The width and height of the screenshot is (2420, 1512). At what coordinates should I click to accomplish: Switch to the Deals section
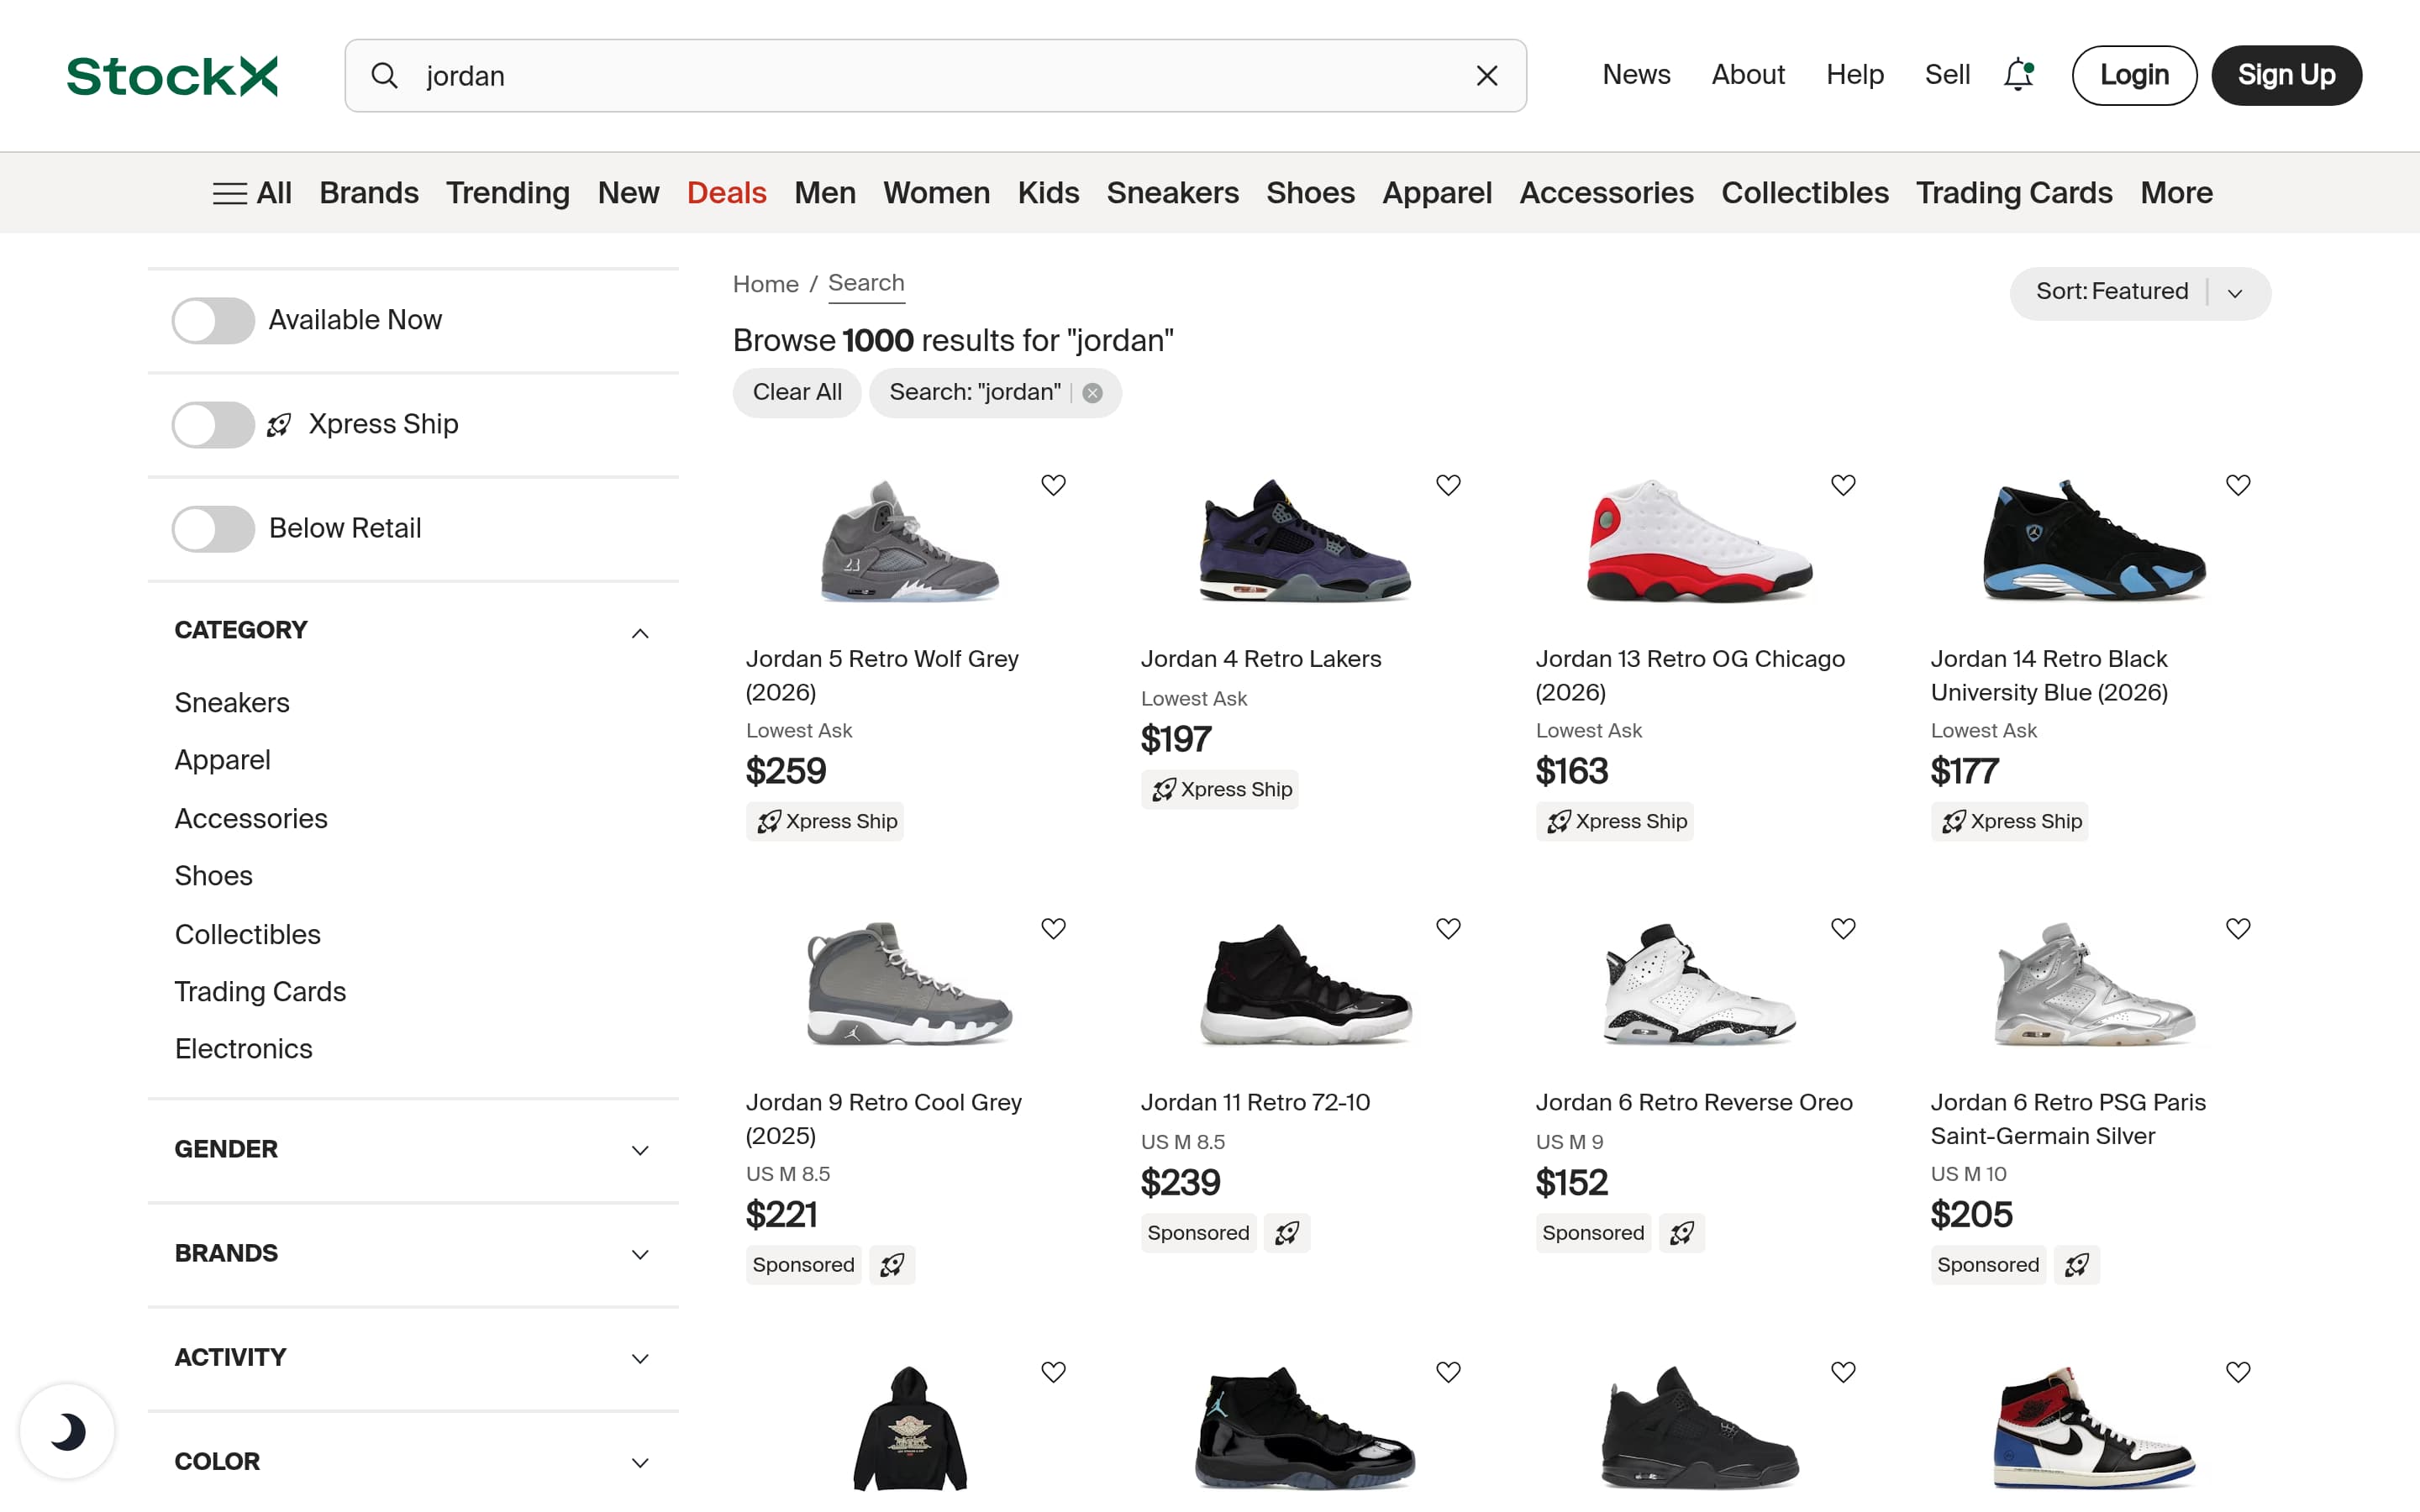[727, 192]
